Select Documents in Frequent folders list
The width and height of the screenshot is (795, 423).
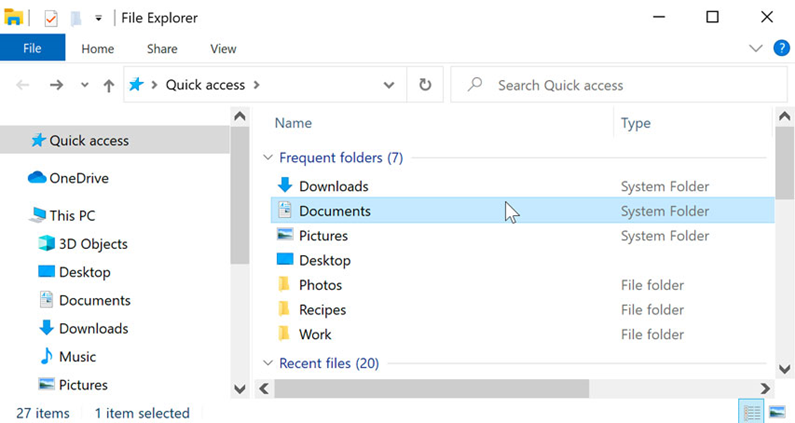523,210
